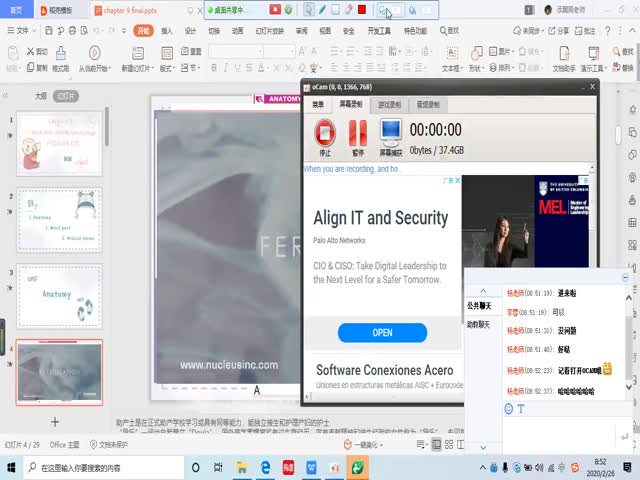Screen dimensions: 640x480
Task: Select slide 3 Anatomy thumbnail
Action: (60, 296)
